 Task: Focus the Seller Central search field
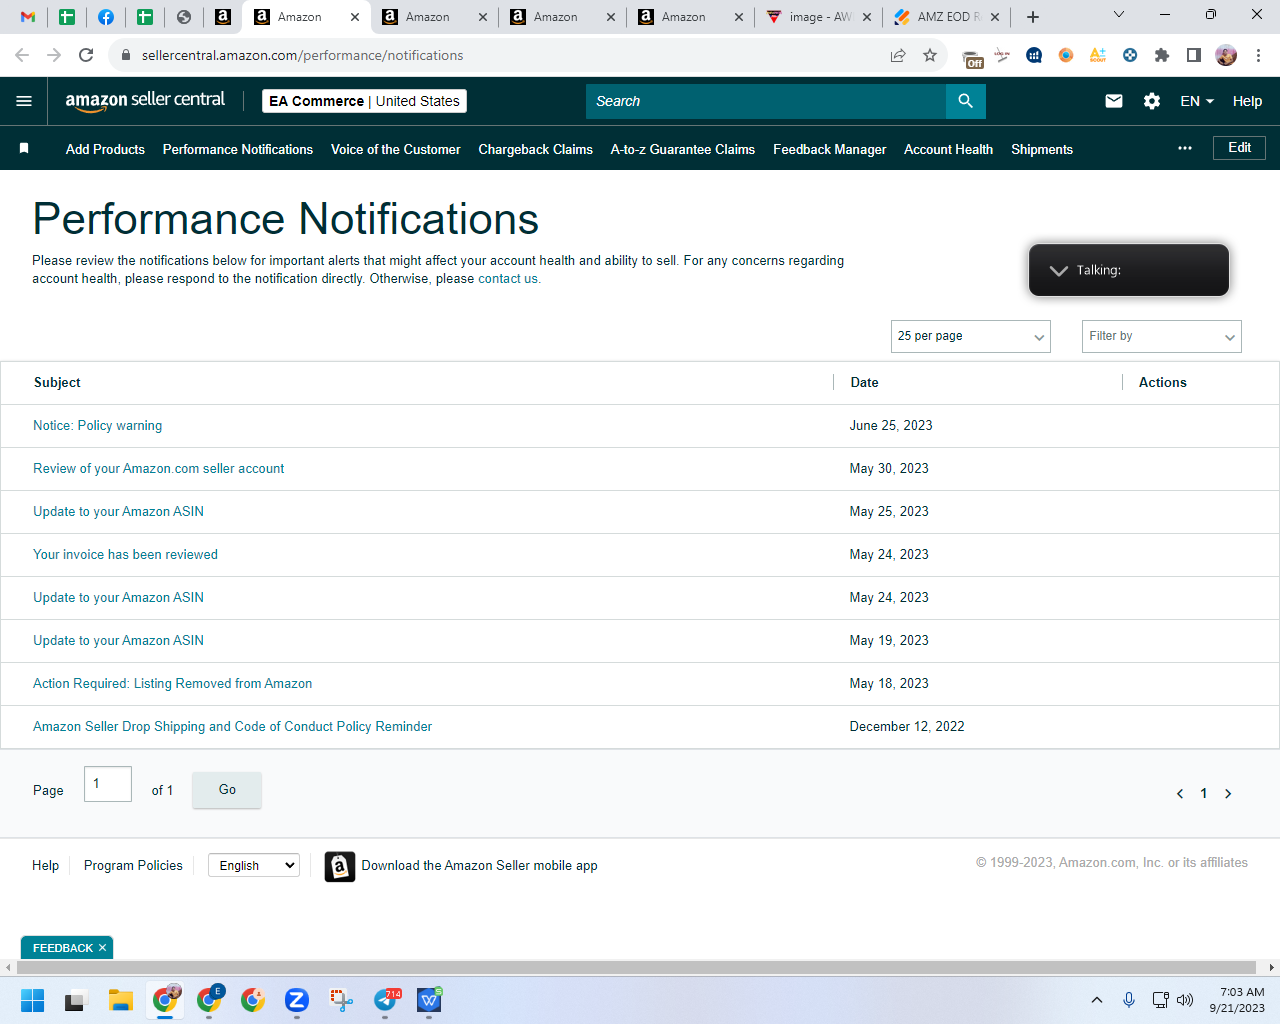pyautogui.click(x=766, y=101)
